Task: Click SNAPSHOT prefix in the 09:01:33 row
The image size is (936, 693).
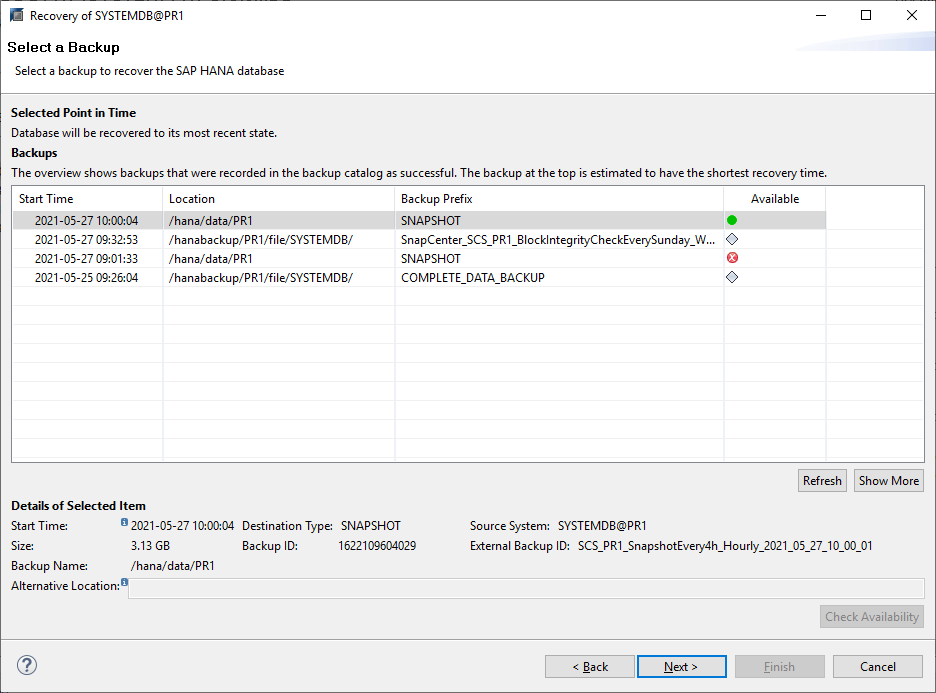Action: [431, 259]
